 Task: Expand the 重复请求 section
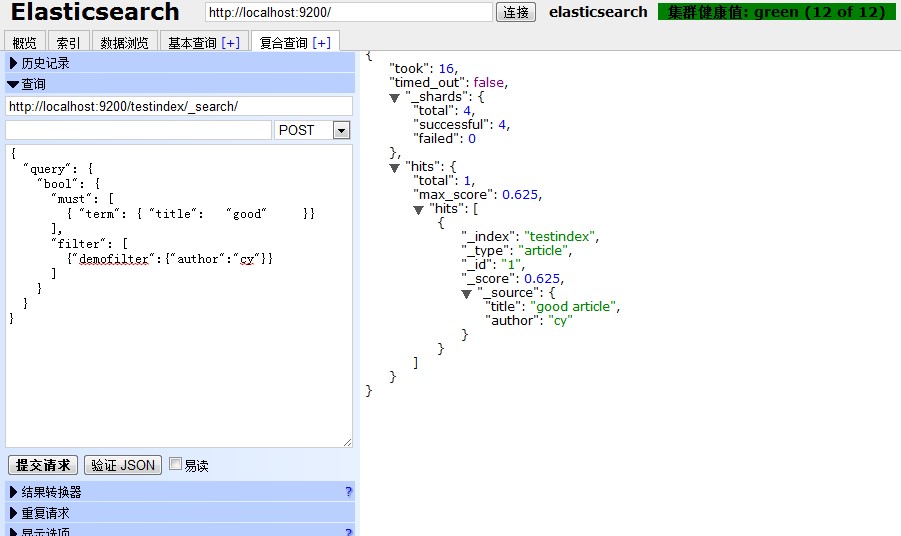pos(46,513)
